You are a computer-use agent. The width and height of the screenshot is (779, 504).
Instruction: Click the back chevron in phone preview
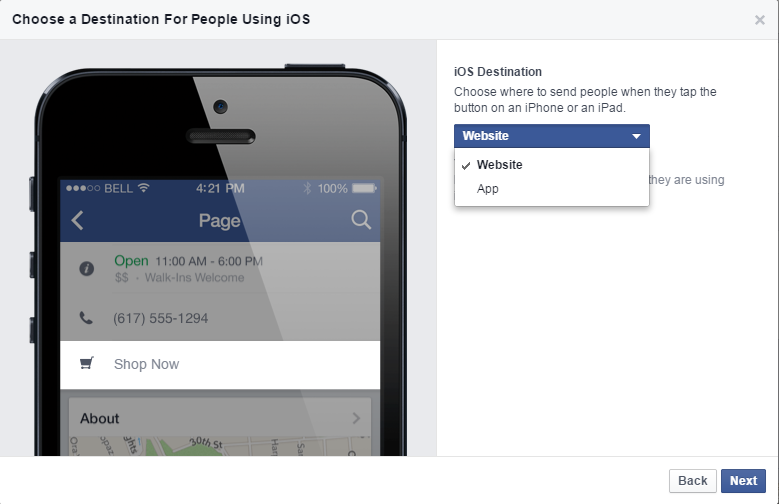point(78,220)
